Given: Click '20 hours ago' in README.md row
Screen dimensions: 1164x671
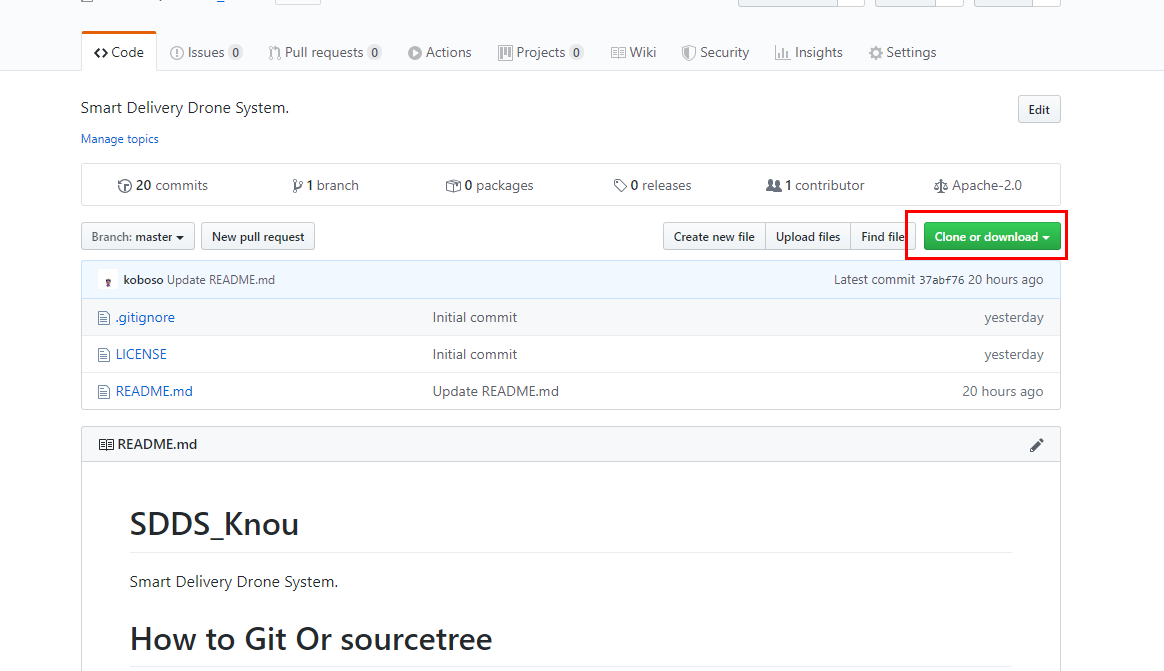Looking at the screenshot, I should (x=1002, y=391).
